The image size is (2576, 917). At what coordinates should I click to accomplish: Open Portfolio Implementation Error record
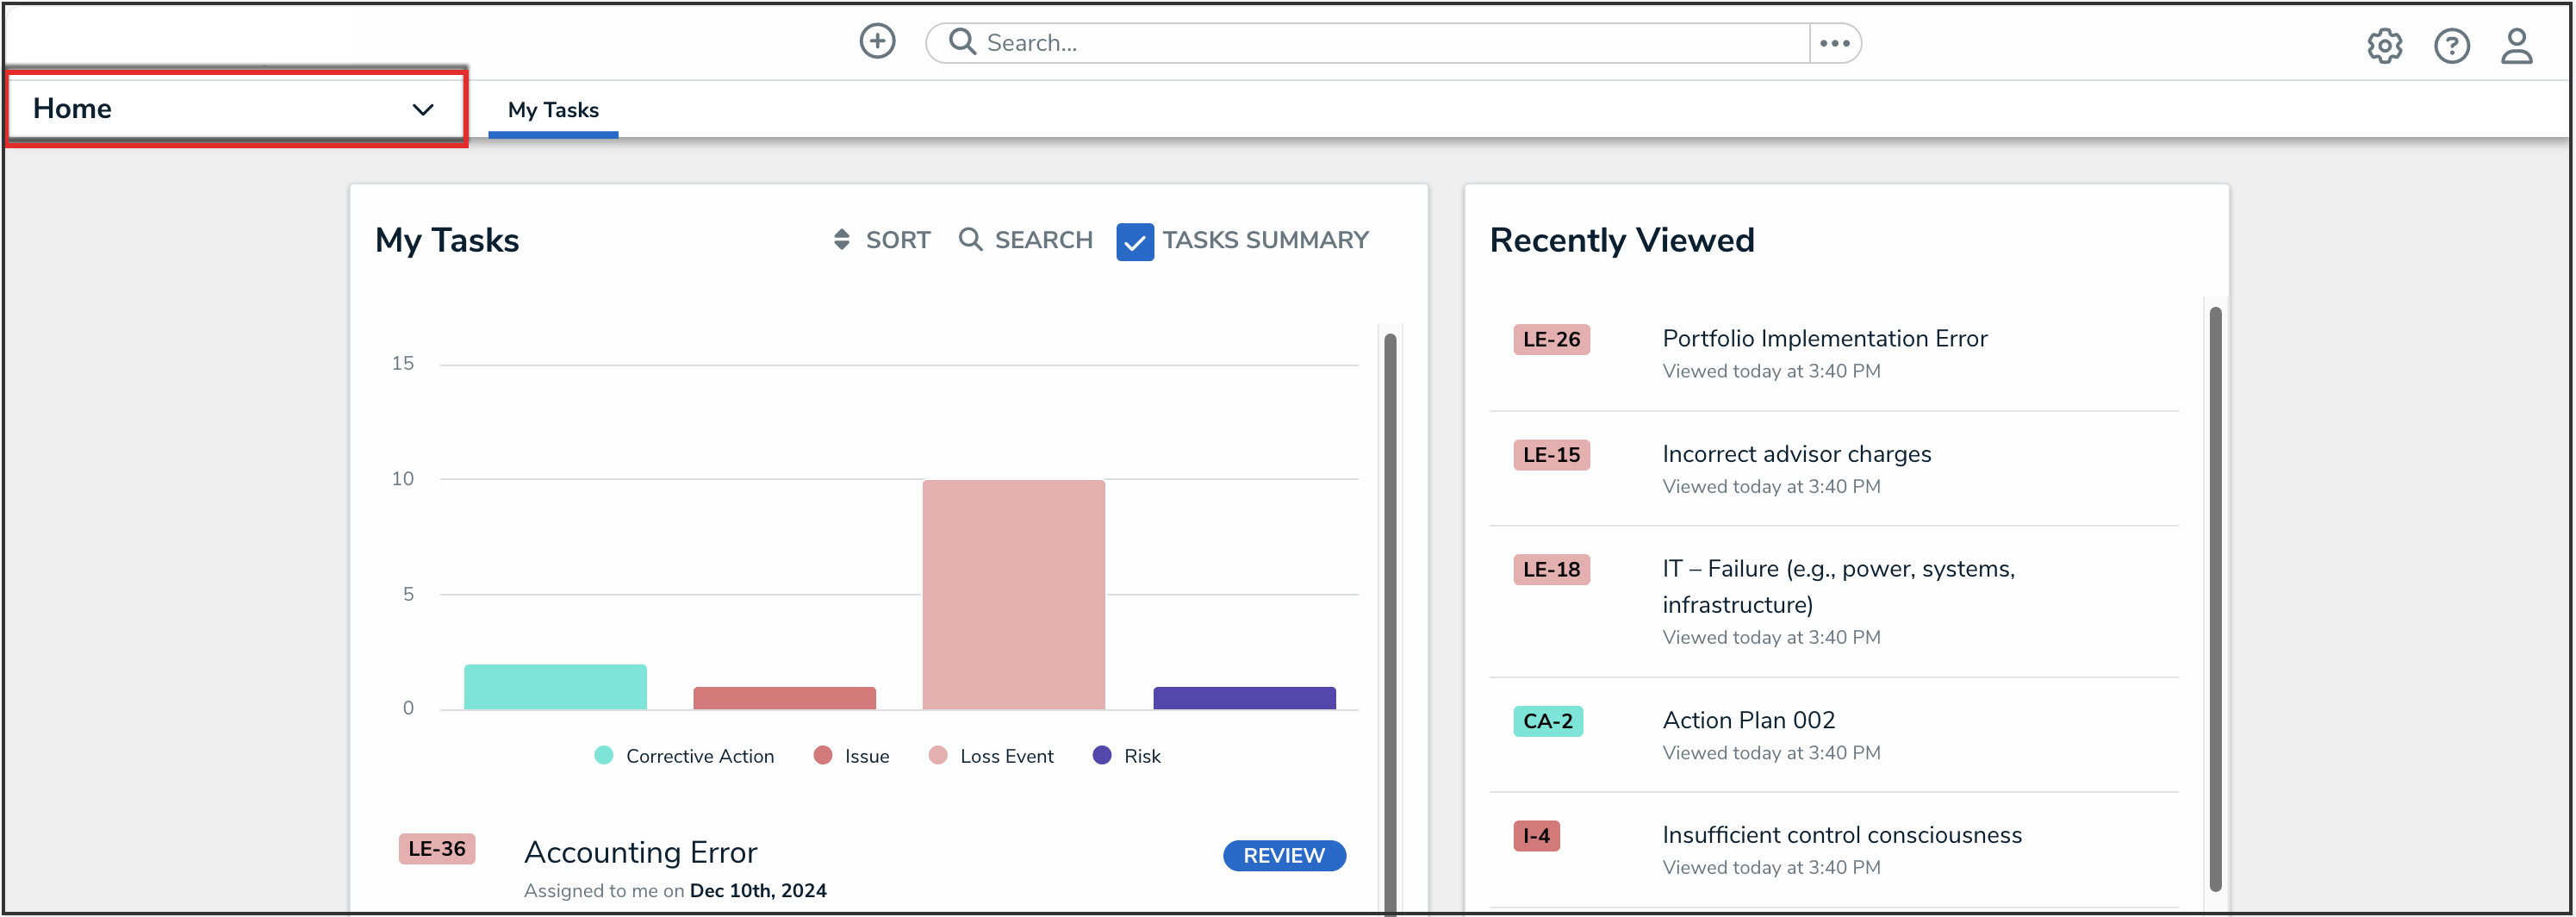pos(1824,339)
